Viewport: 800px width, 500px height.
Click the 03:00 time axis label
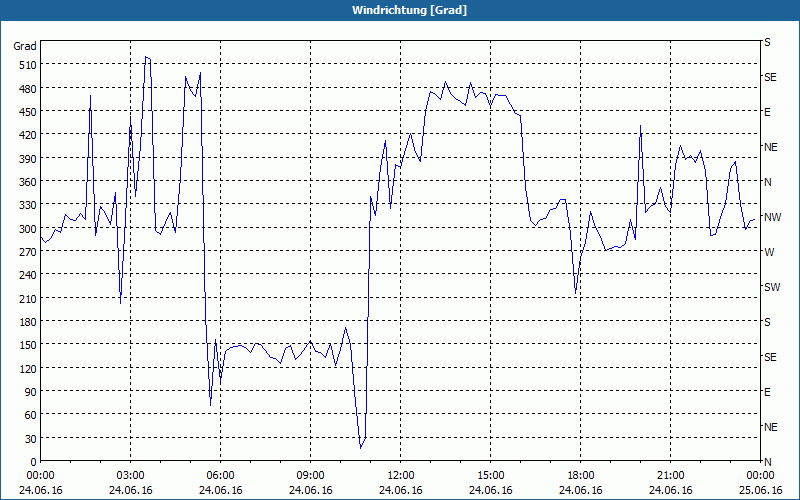131,476
